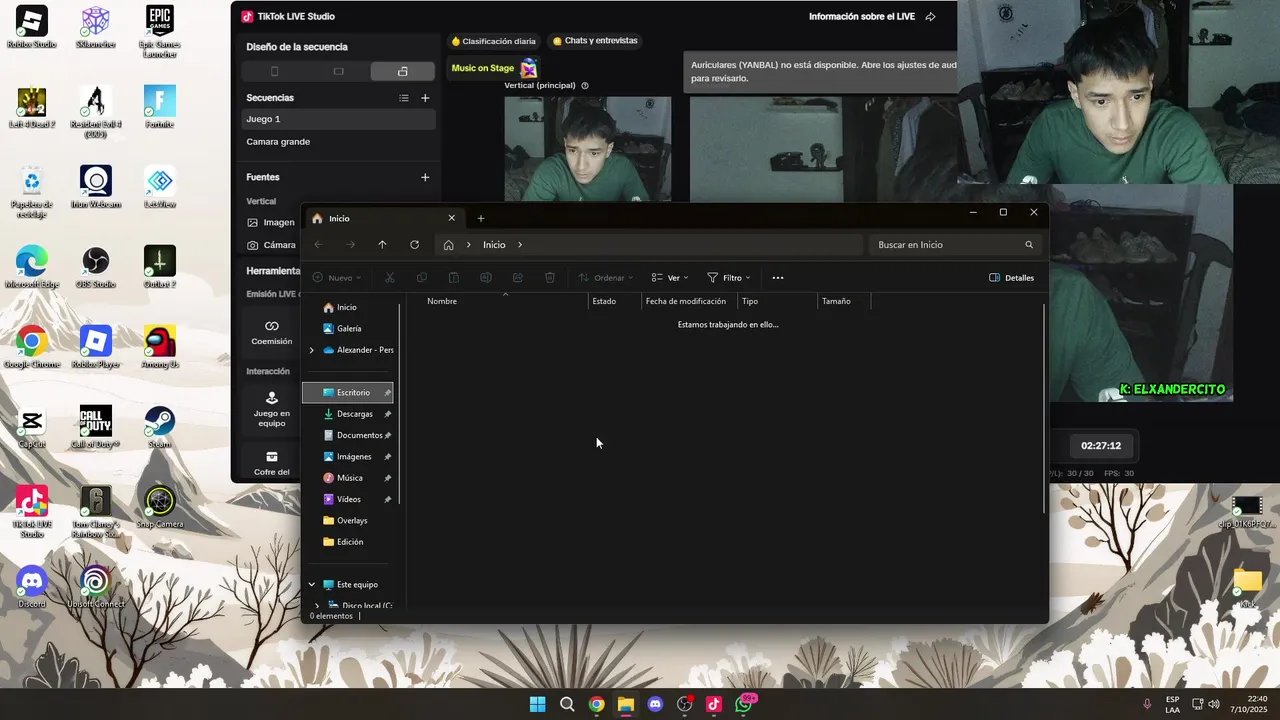Open the Ver view dropdown
The width and height of the screenshot is (1280, 720).
point(670,278)
